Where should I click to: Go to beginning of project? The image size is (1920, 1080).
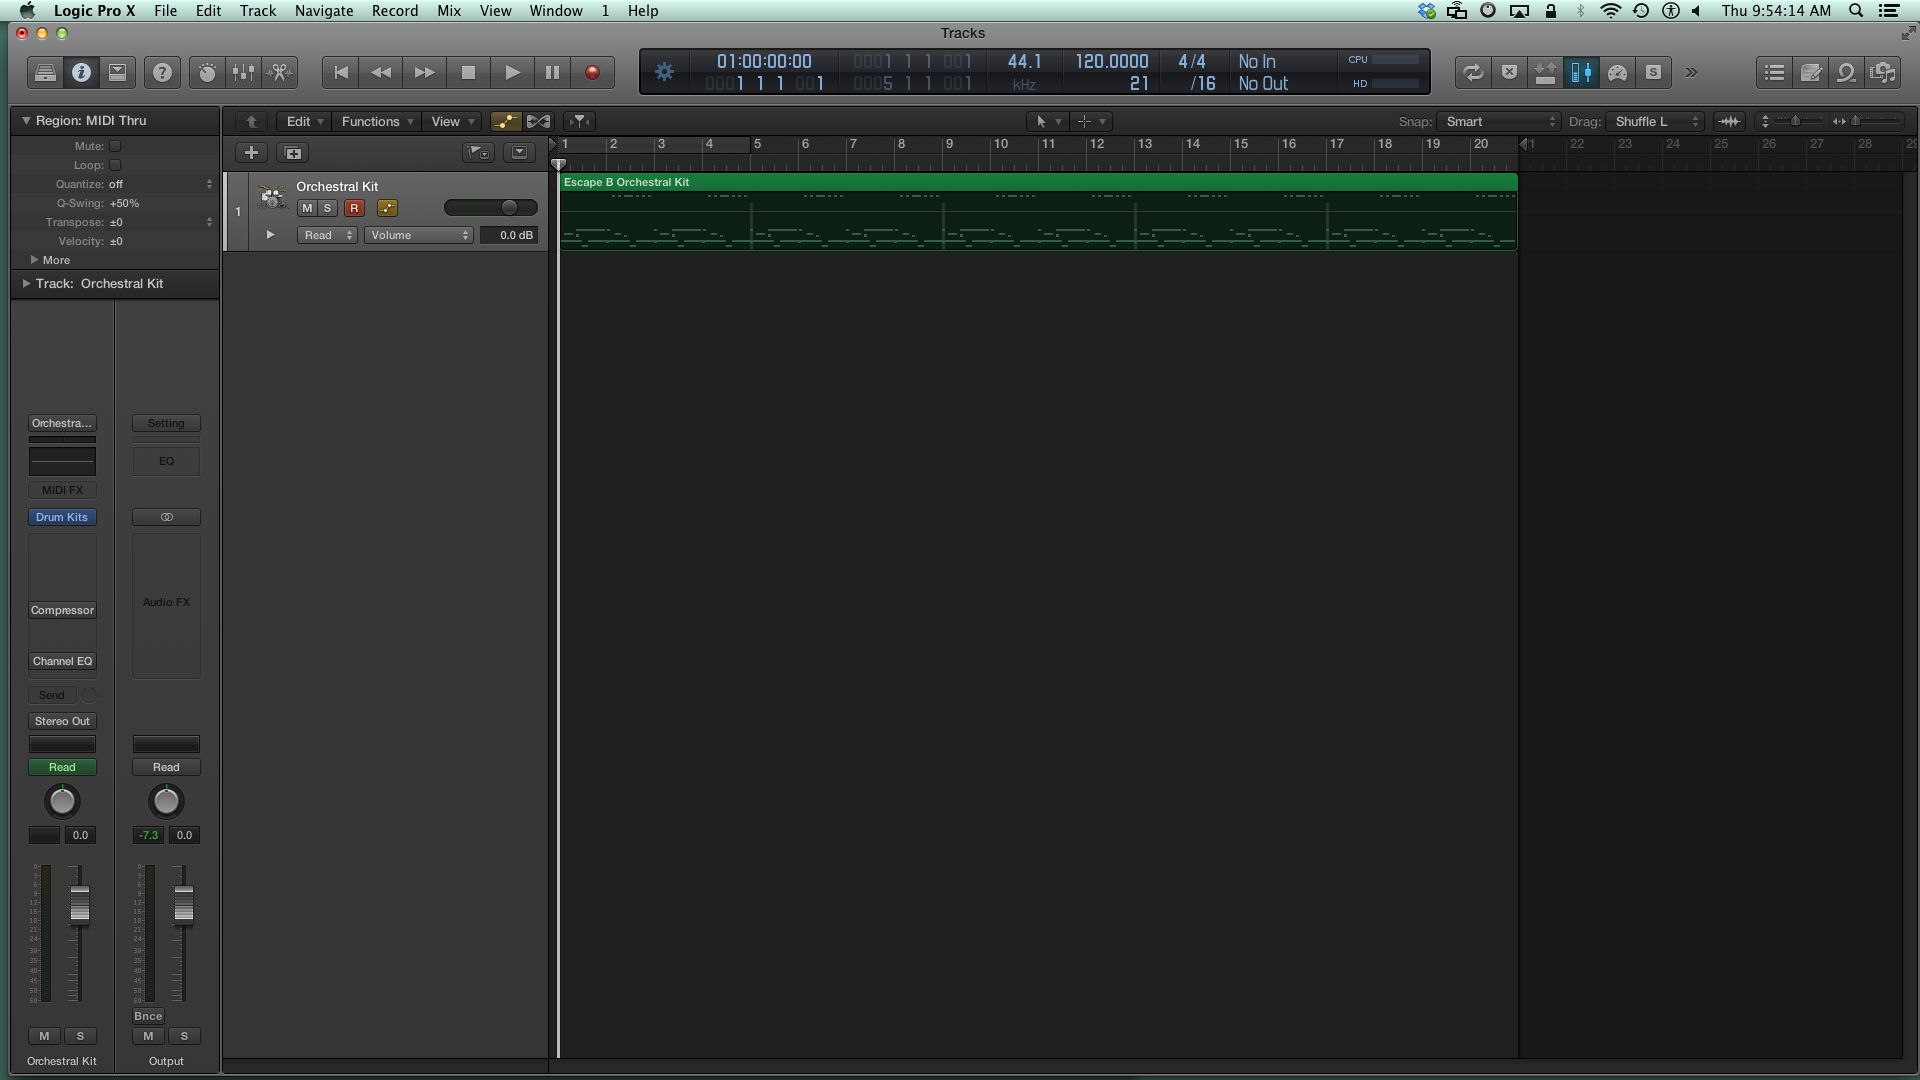coord(341,72)
